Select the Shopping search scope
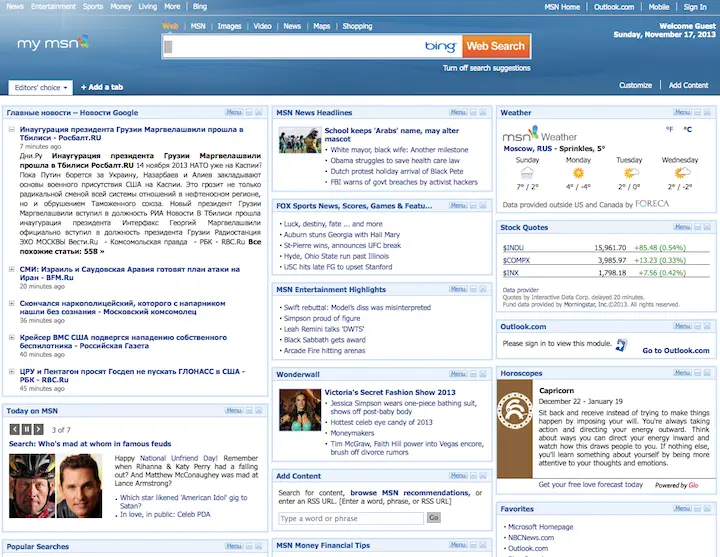Screen dimensions: 720x557 (x=357, y=26)
